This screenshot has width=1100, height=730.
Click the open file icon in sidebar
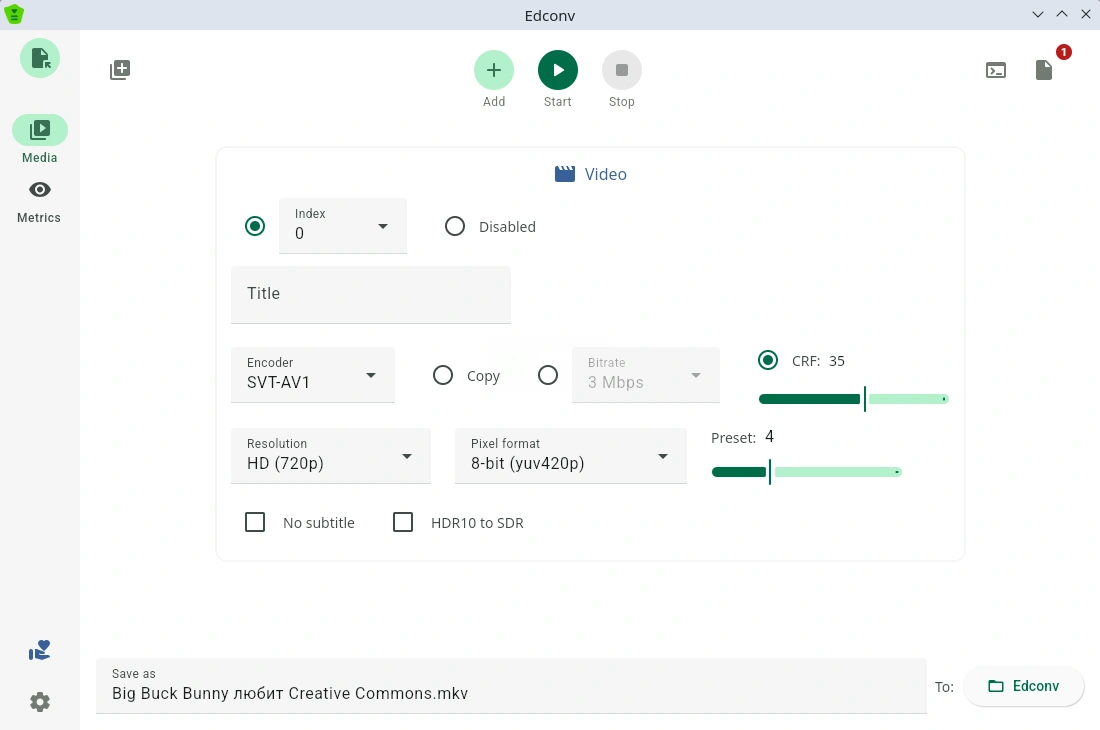click(40, 57)
